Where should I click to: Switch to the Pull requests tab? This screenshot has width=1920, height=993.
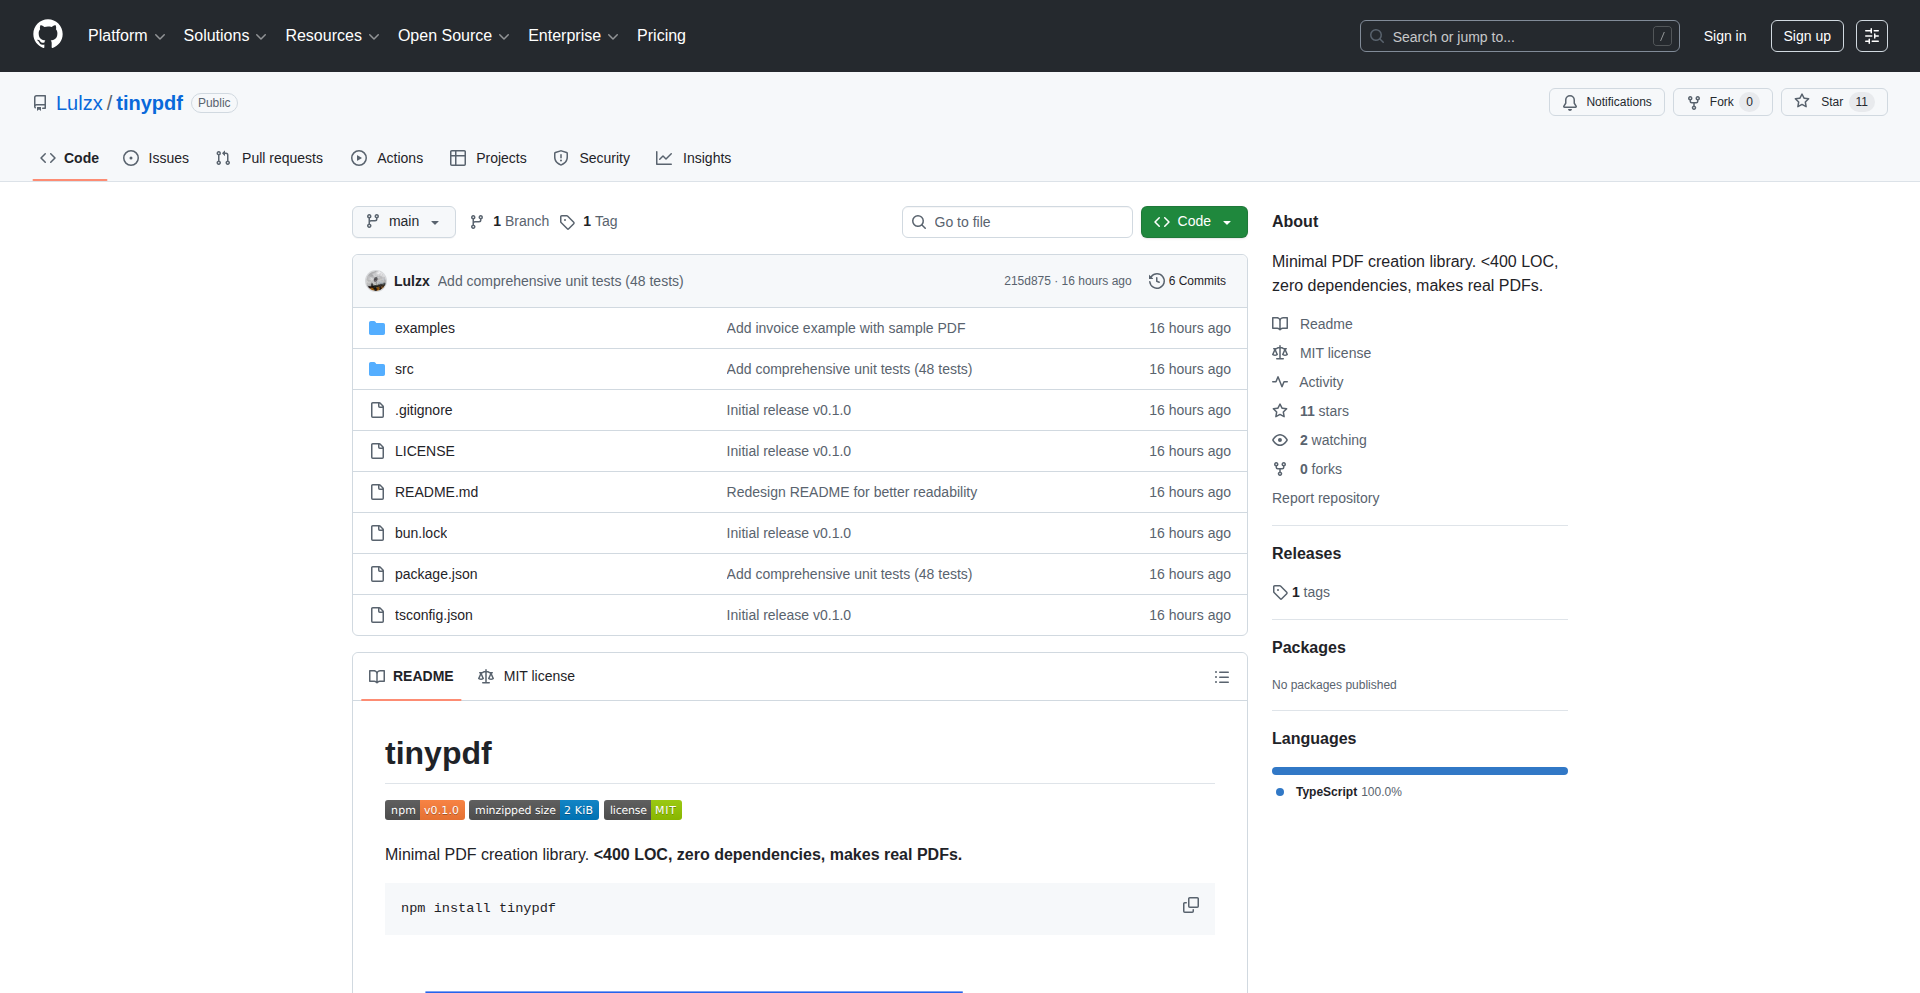269,158
